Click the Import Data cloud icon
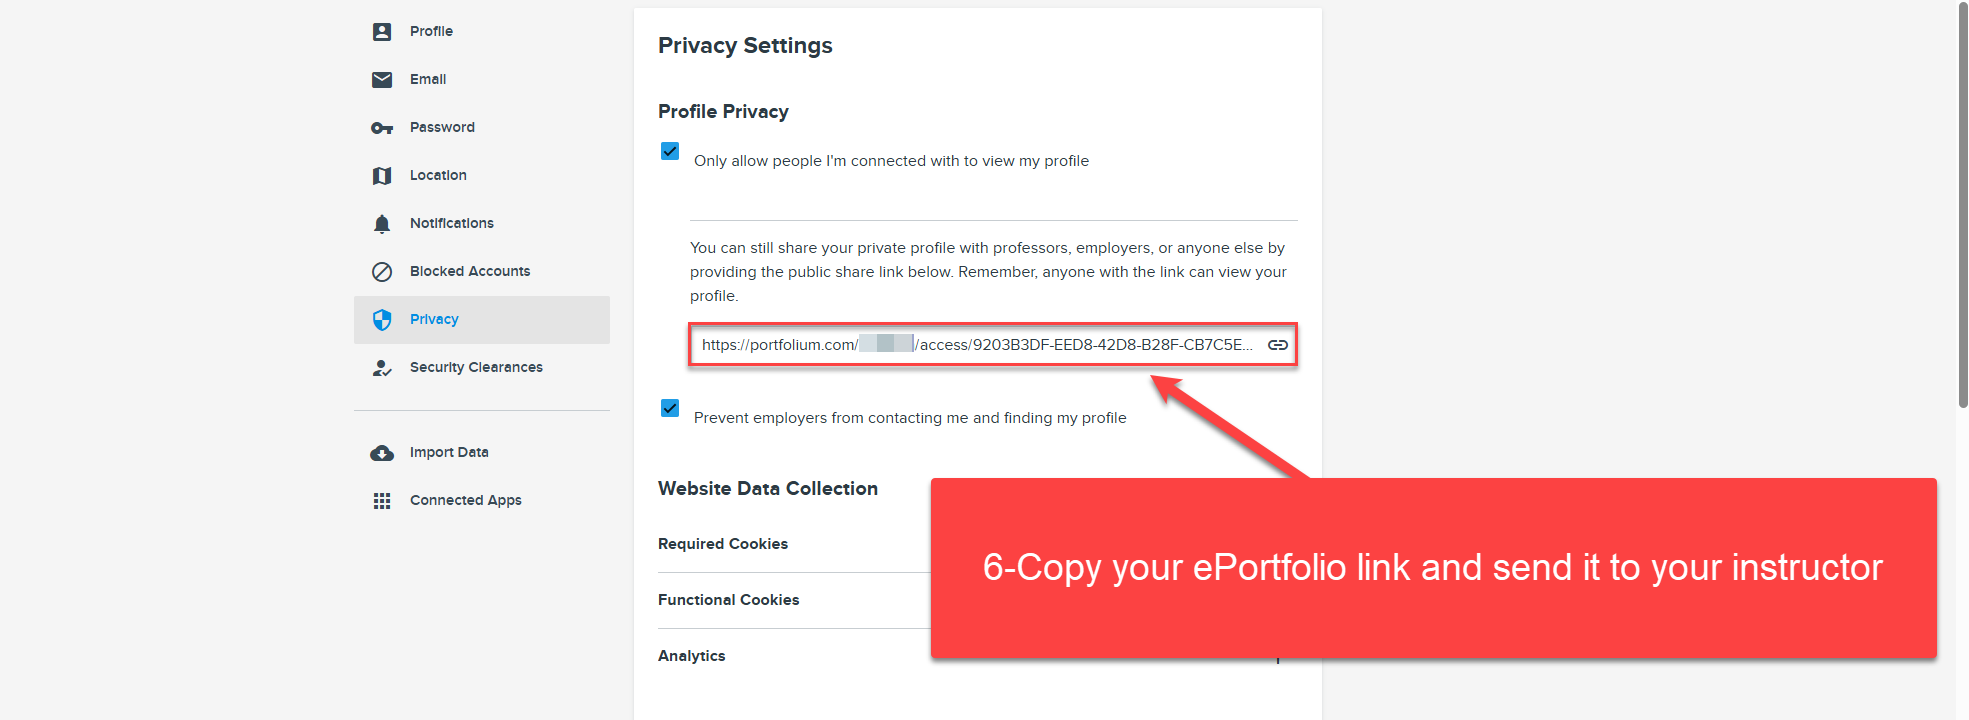1969x720 pixels. [x=382, y=453]
